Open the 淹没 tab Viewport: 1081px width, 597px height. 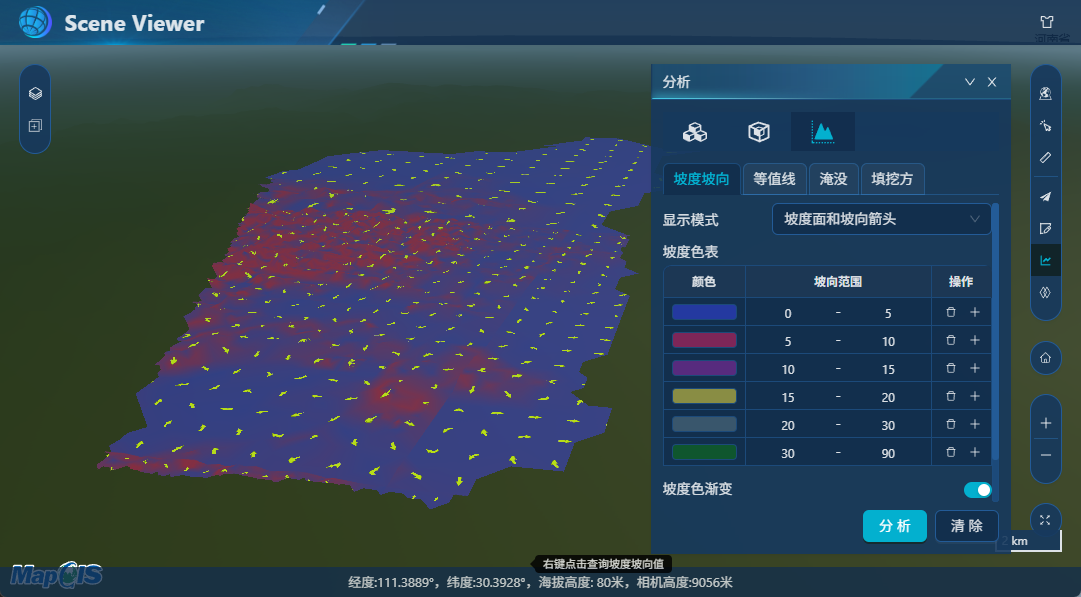click(833, 179)
